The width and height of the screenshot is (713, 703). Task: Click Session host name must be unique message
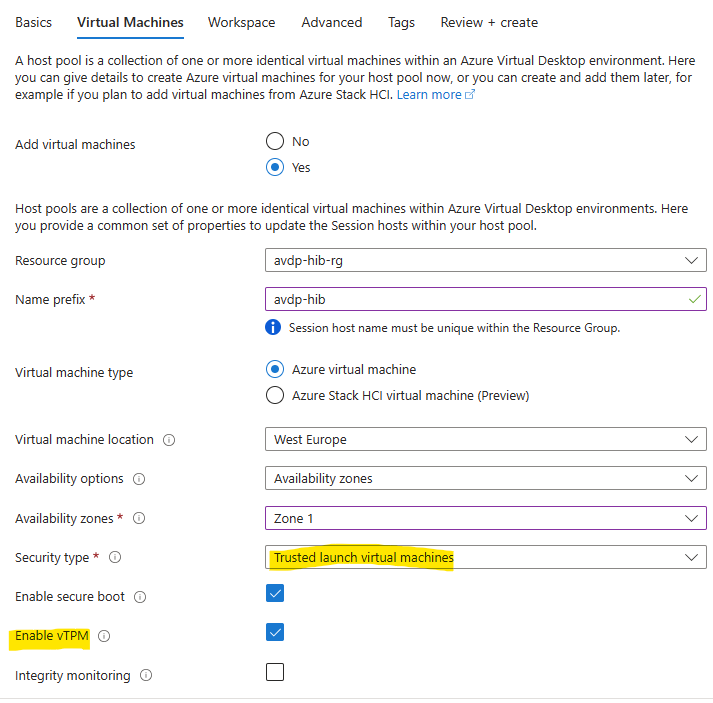[455, 328]
